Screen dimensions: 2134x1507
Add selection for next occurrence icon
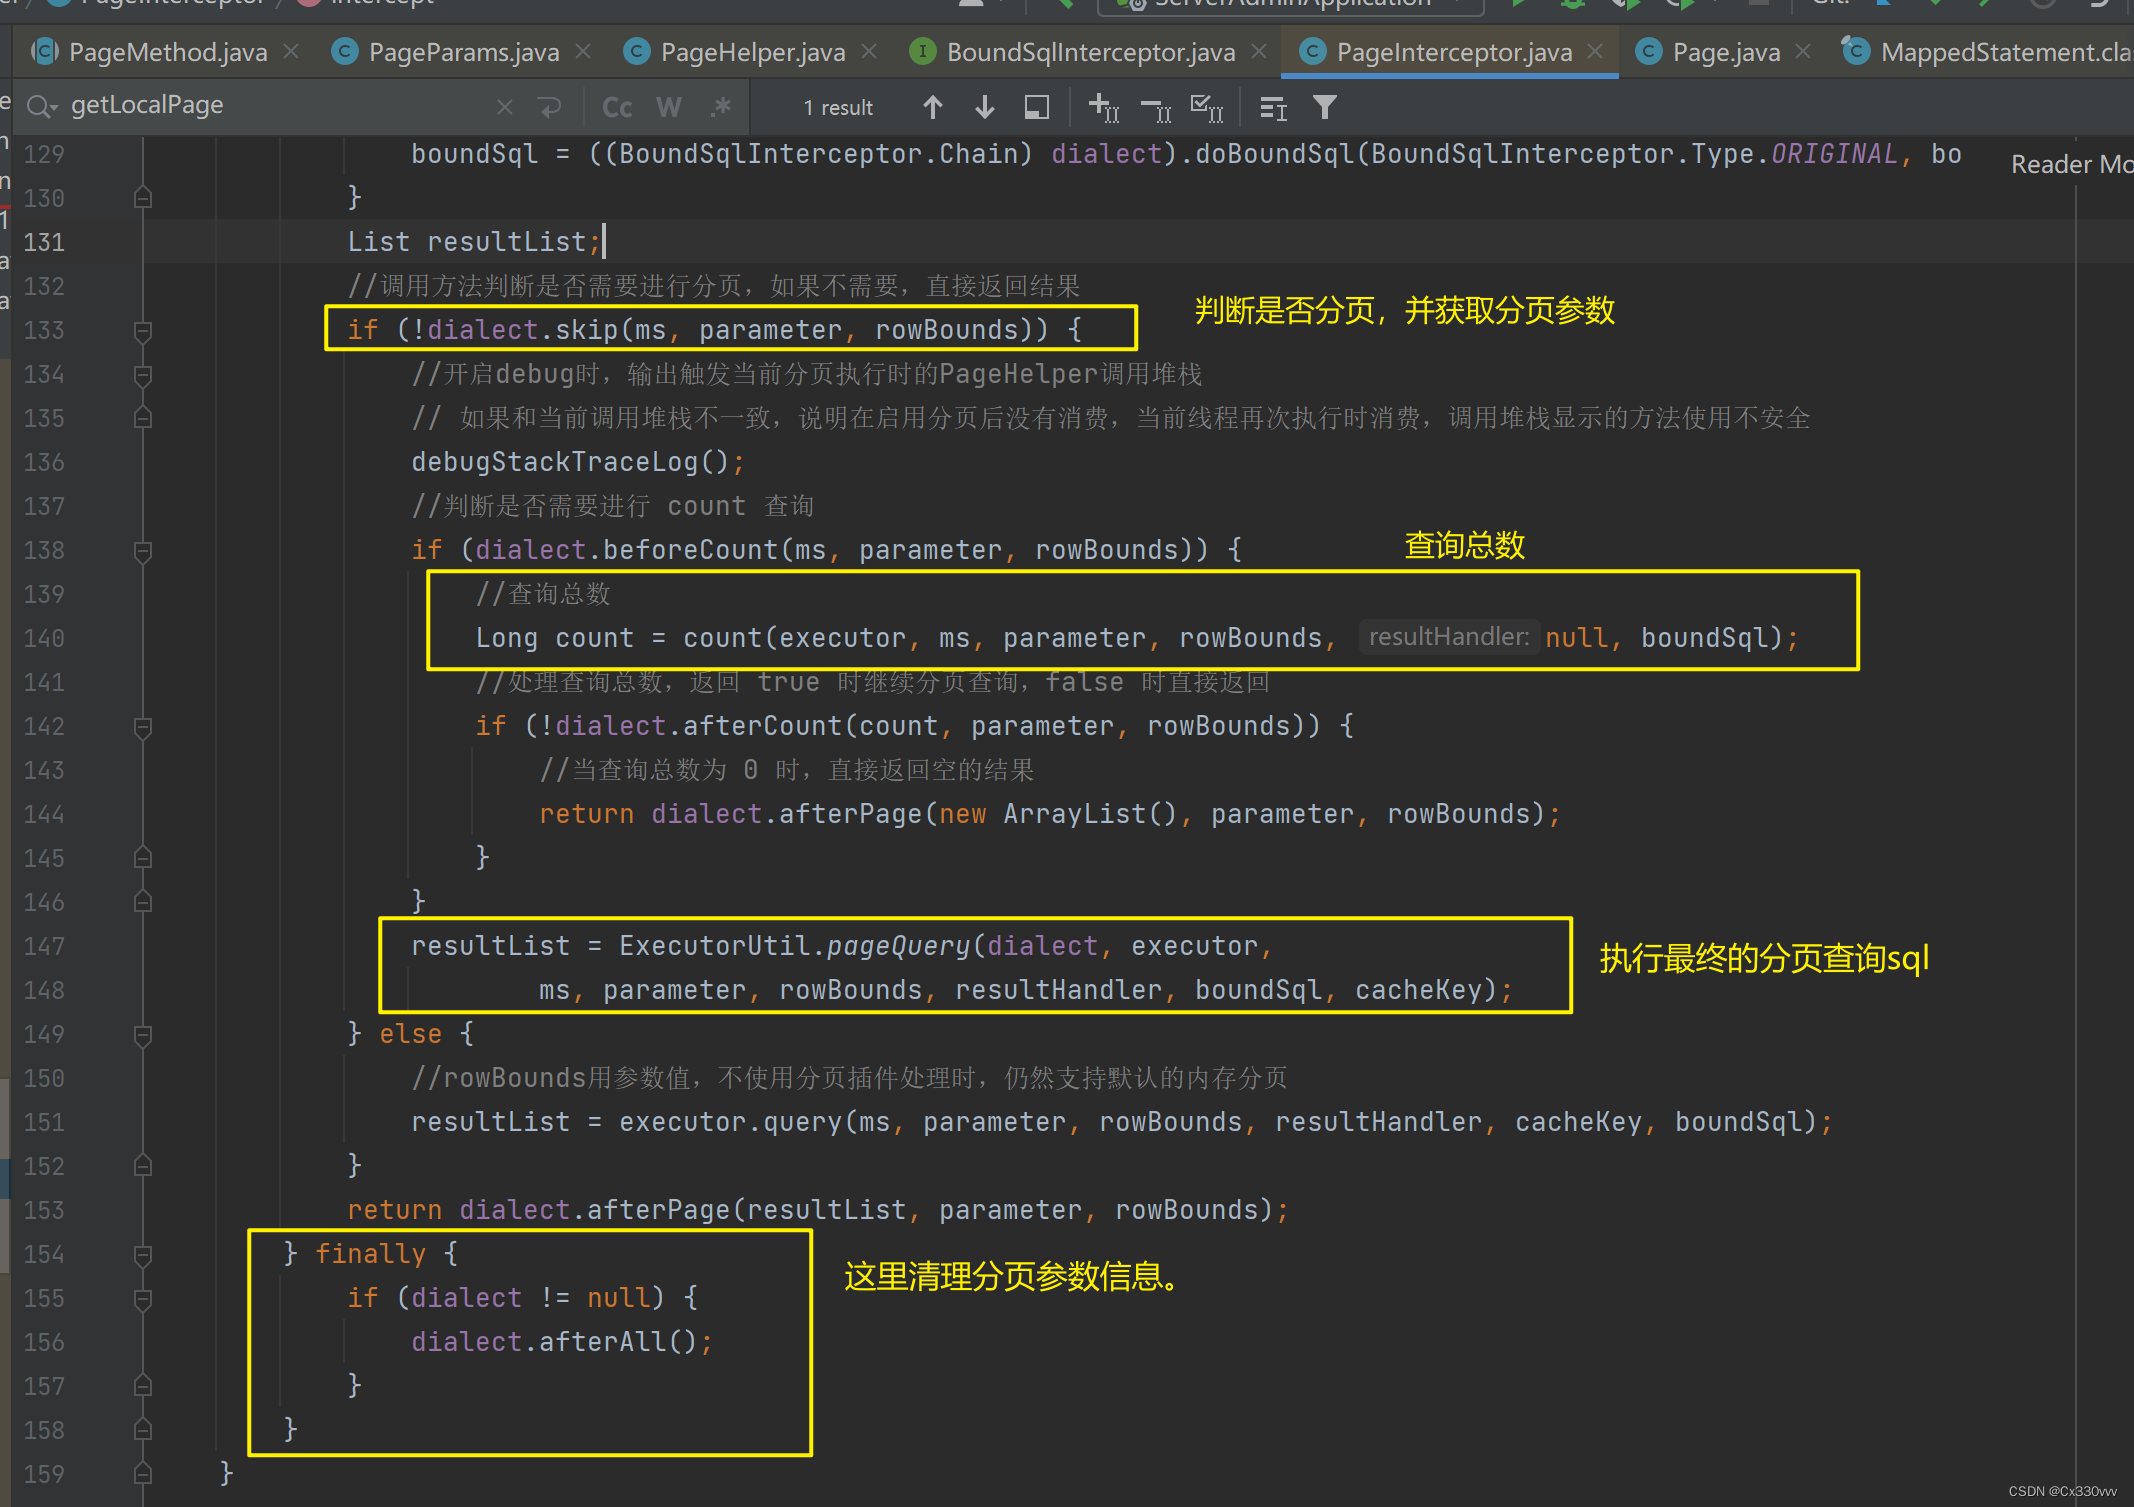[1104, 107]
